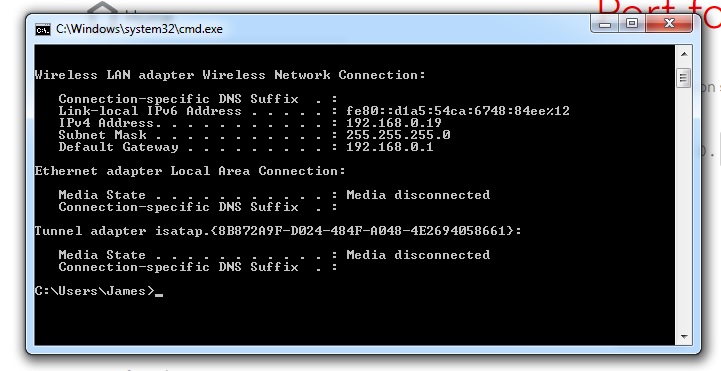The height and width of the screenshot is (371, 721).
Task: Close the cmd.exe window
Action: tap(669, 23)
